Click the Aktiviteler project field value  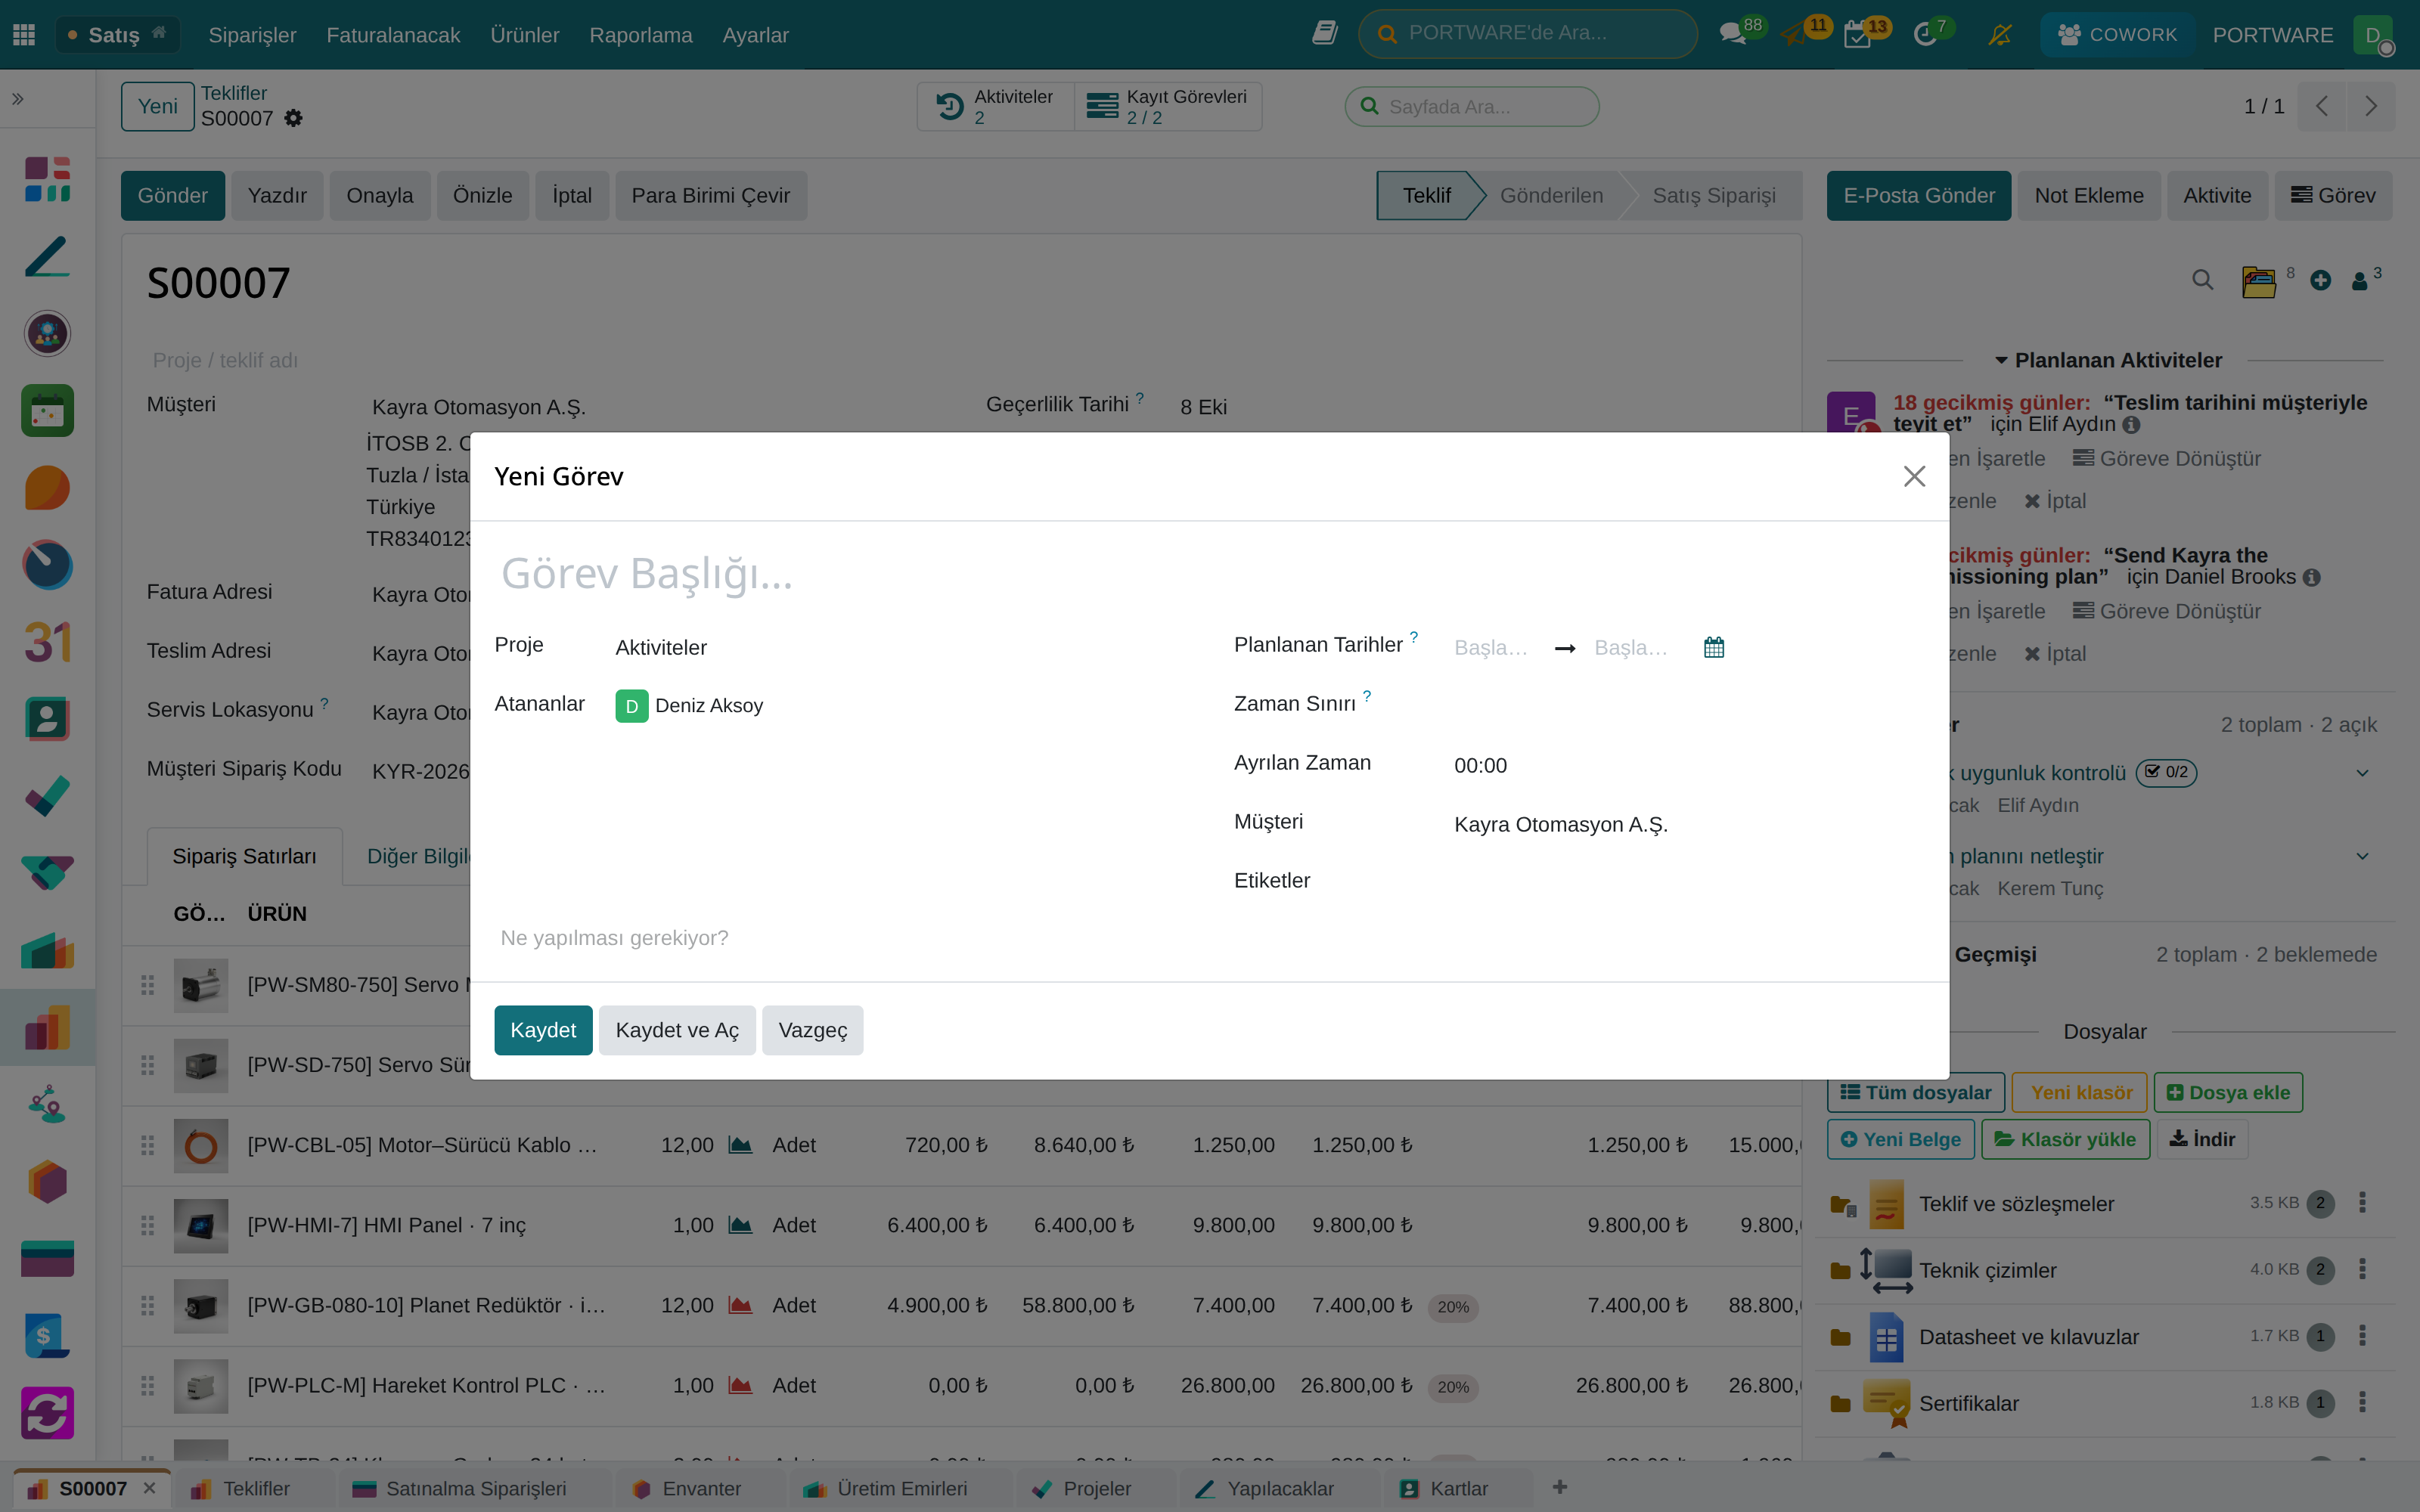pos(660,647)
